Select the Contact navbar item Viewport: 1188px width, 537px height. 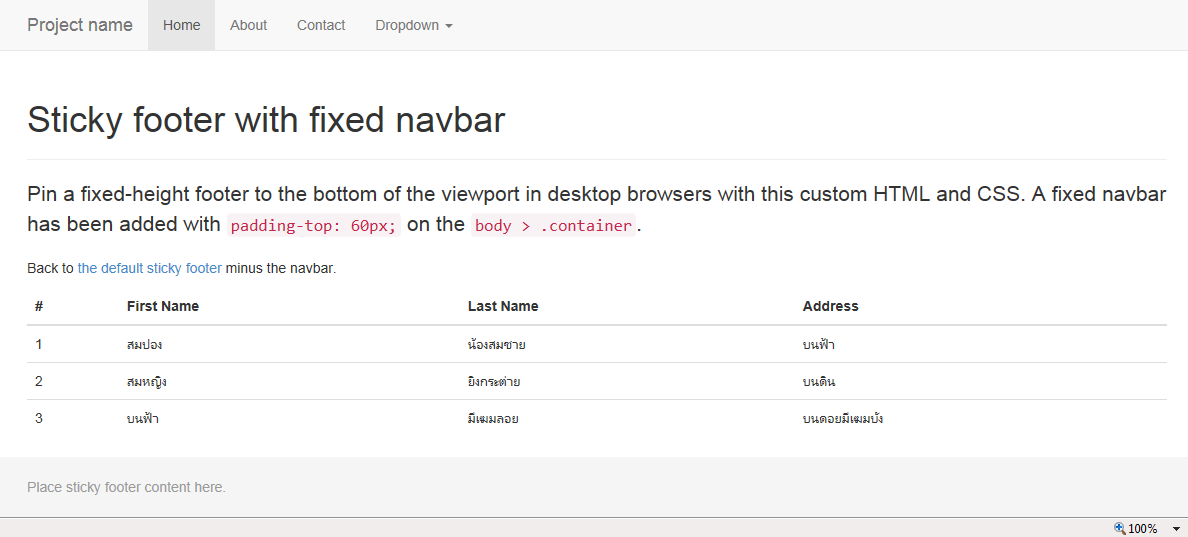[x=321, y=25]
